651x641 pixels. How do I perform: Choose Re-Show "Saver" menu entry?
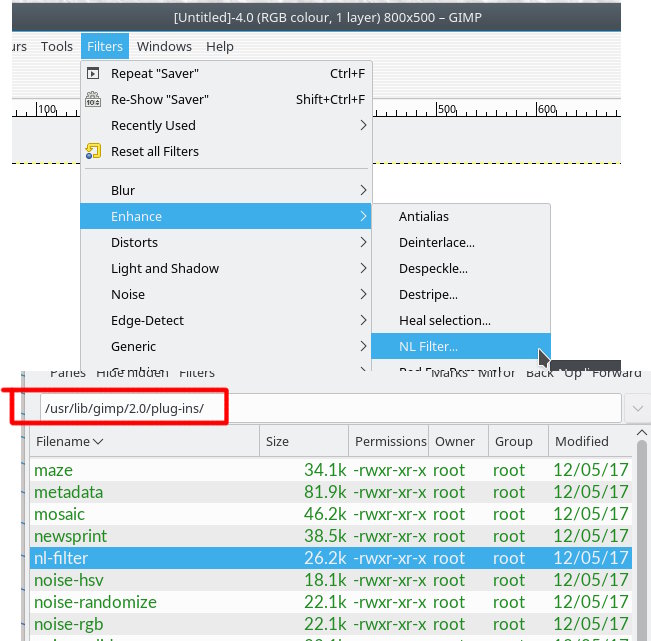tap(226, 100)
